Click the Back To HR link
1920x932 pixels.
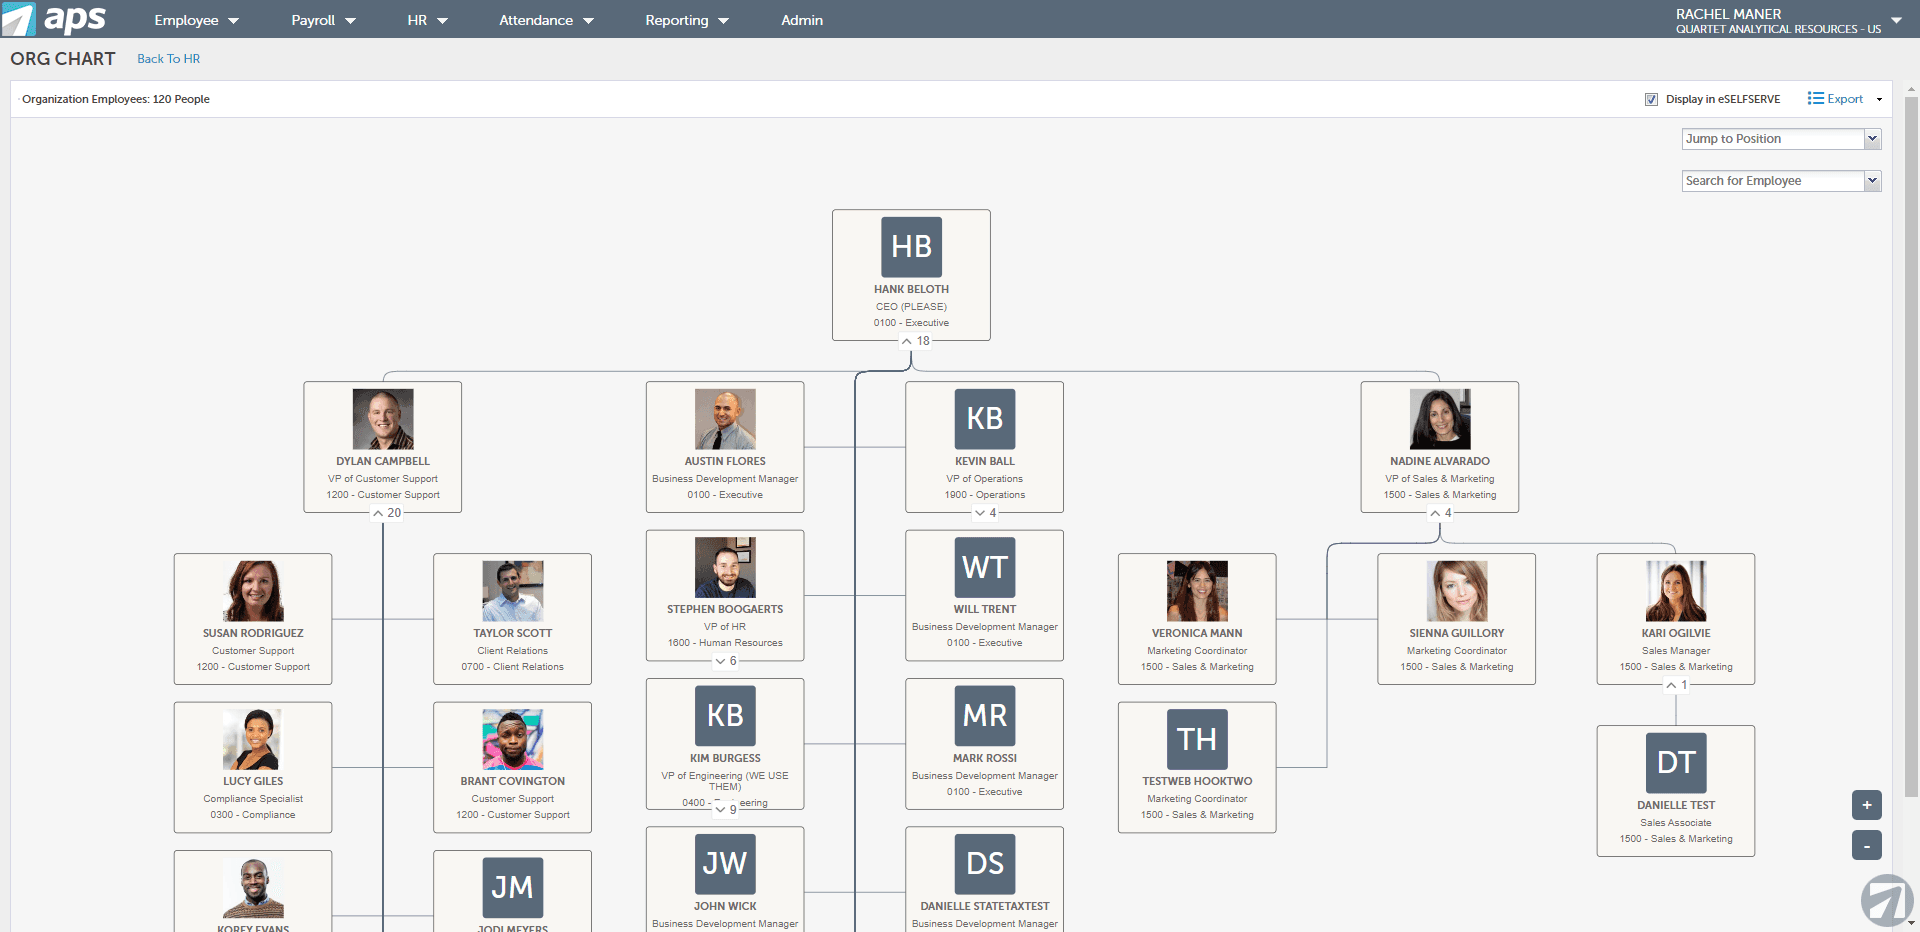pyautogui.click(x=168, y=59)
